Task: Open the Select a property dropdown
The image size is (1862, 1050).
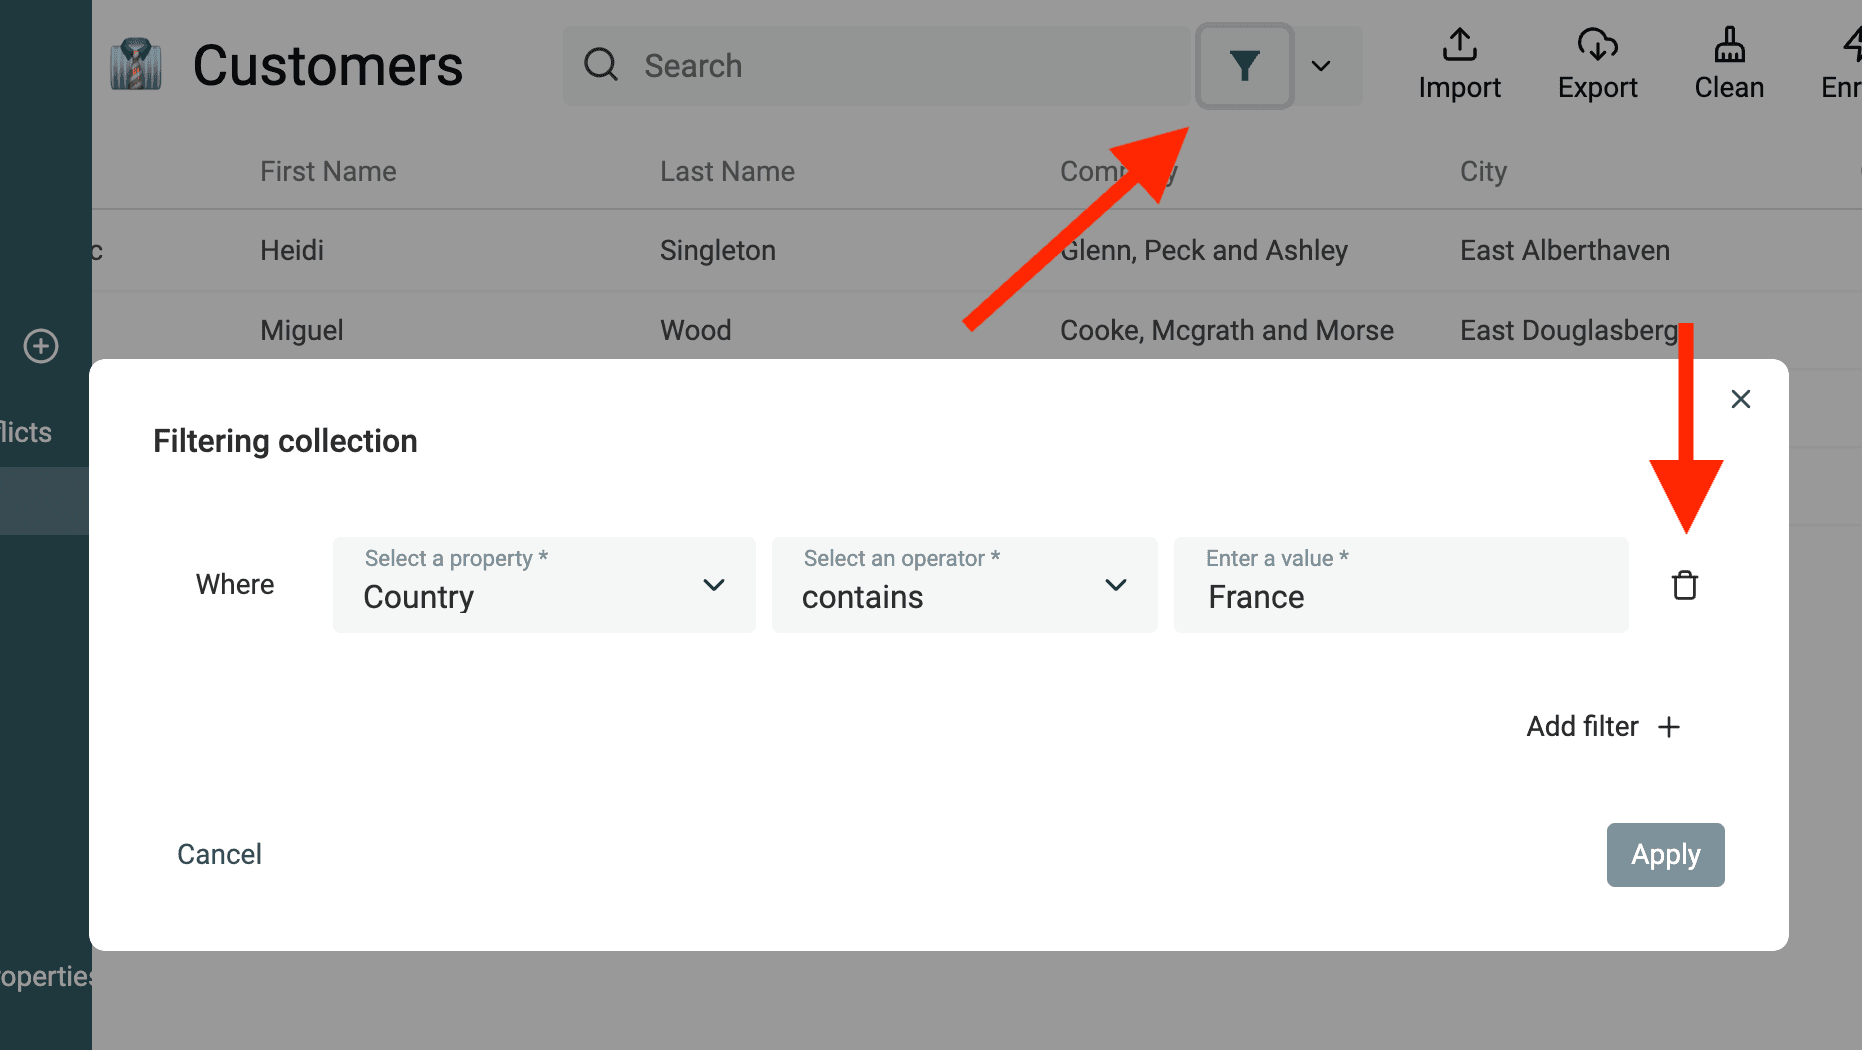Action: pyautogui.click(x=544, y=585)
